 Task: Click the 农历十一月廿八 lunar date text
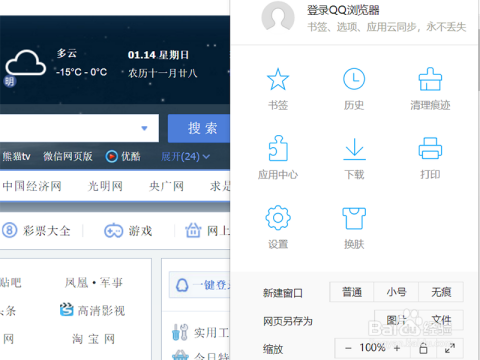pos(163,73)
